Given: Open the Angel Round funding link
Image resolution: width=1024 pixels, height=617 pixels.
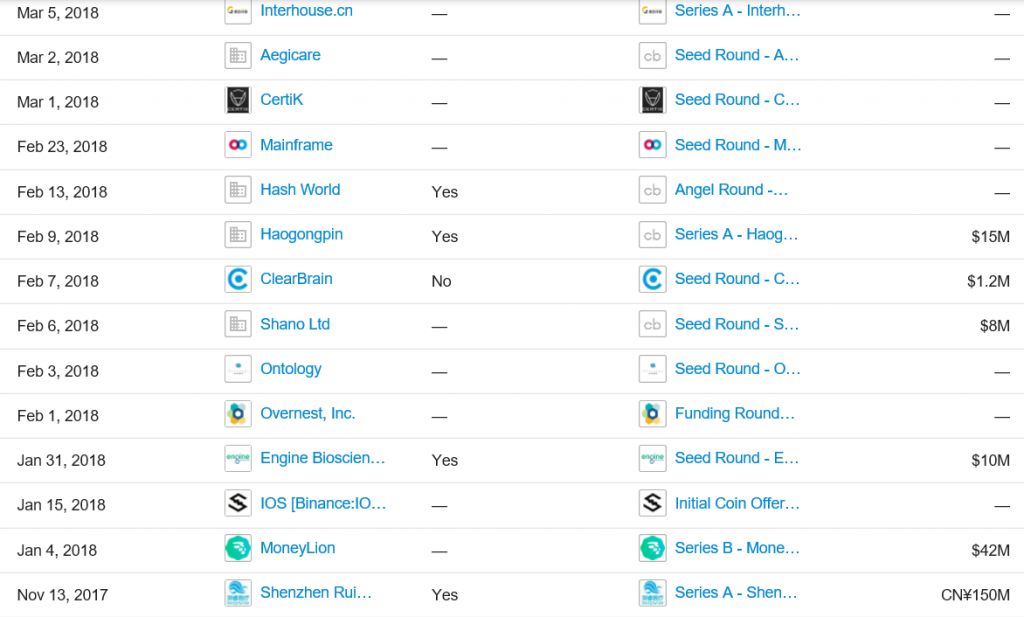Looking at the screenshot, I should (x=731, y=190).
